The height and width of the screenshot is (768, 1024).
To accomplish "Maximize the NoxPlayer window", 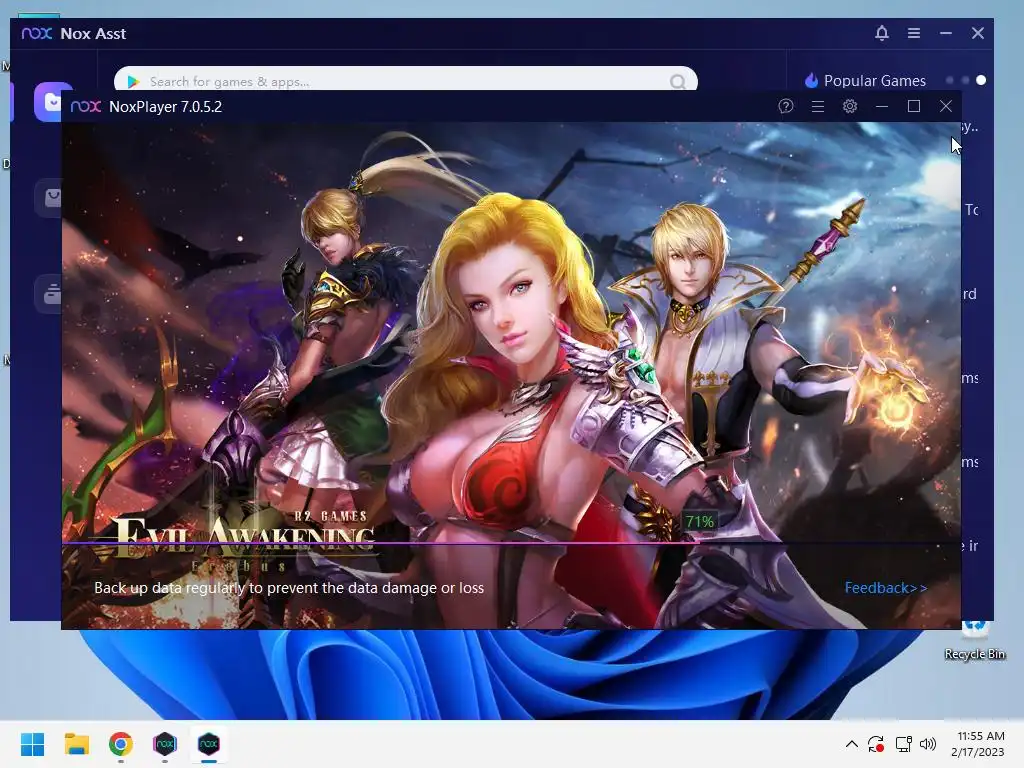I will tap(914, 106).
